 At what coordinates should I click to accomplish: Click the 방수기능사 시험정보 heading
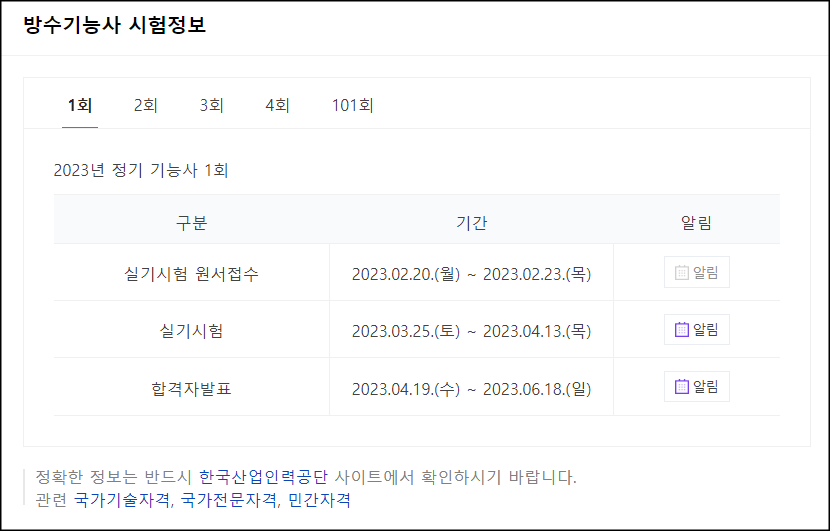pos(114,24)
